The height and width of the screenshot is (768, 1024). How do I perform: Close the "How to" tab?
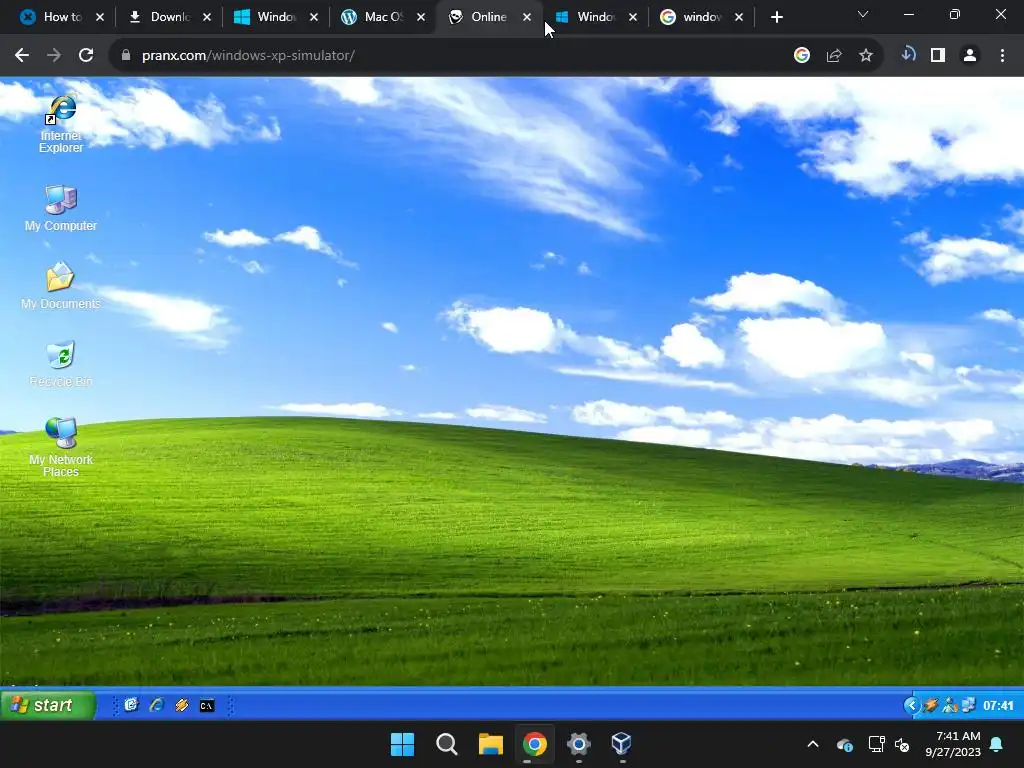point(100,17)
